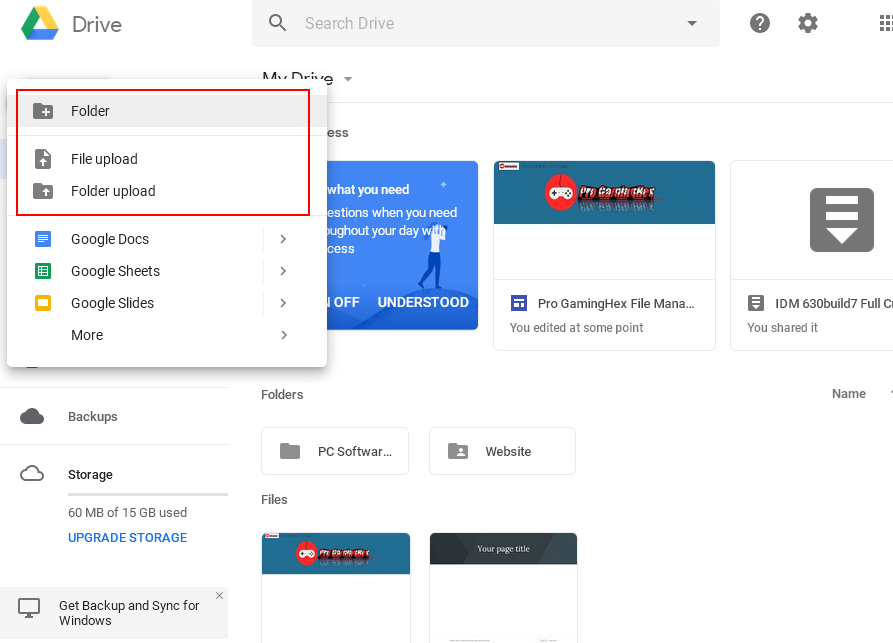The height and width of the screenshot is (643, 893).
Task: Select the Google Sheets icon
Action: (x=41, y=270)
